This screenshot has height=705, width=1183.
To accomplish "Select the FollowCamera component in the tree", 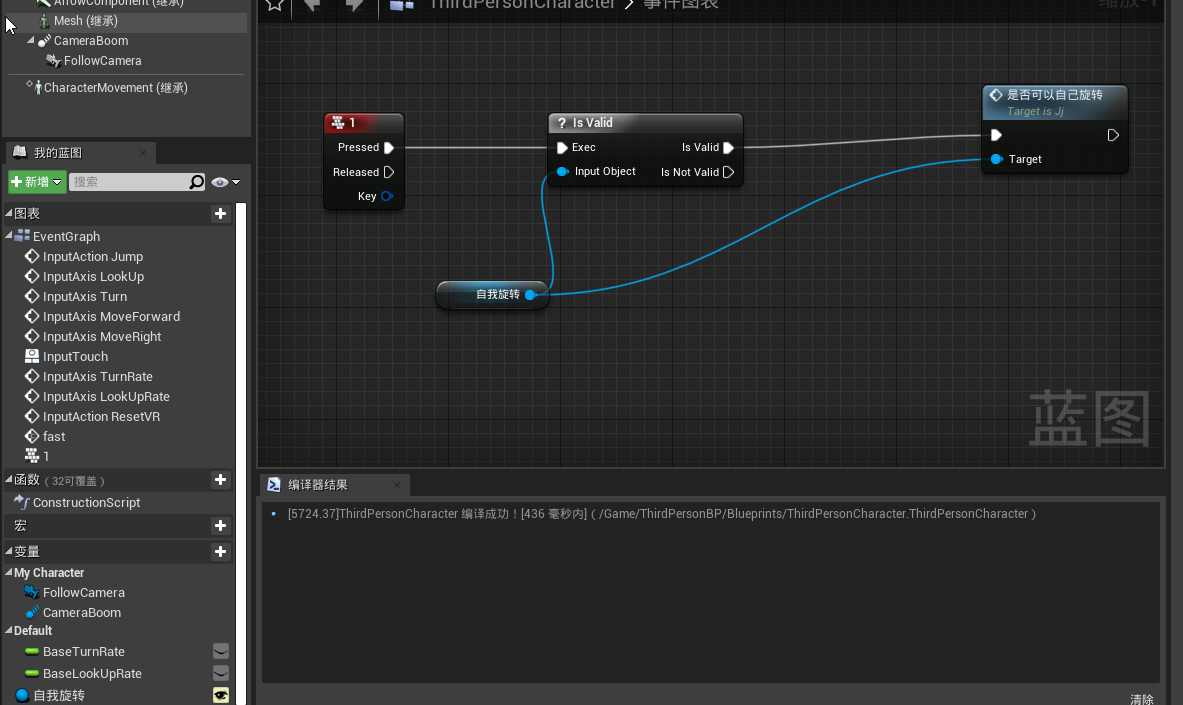I will pyautogui.click(x=102, y=60).
